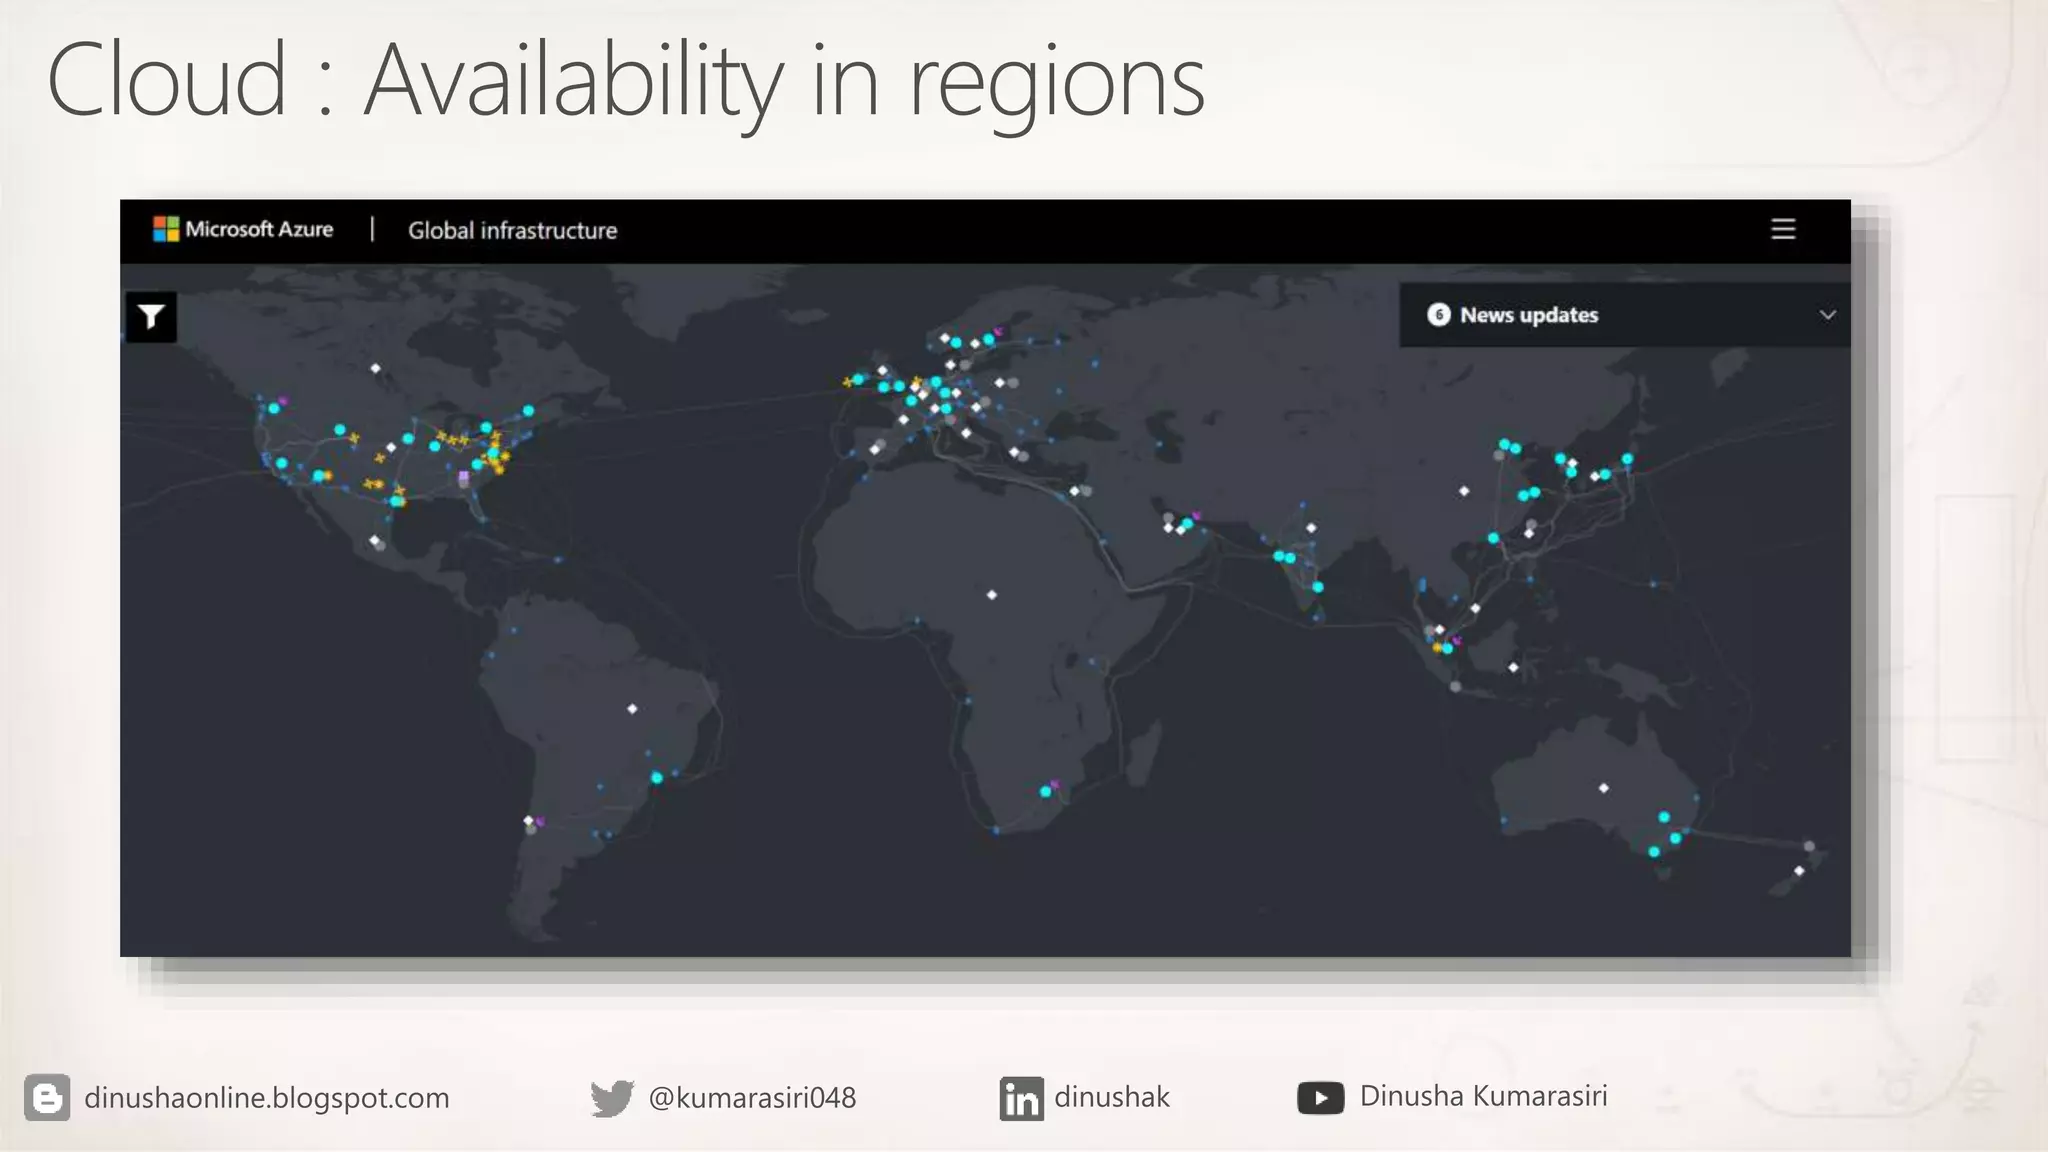Open dinushaonline.blogspot.com link

pyautogui.click(x=266, y=1098)
